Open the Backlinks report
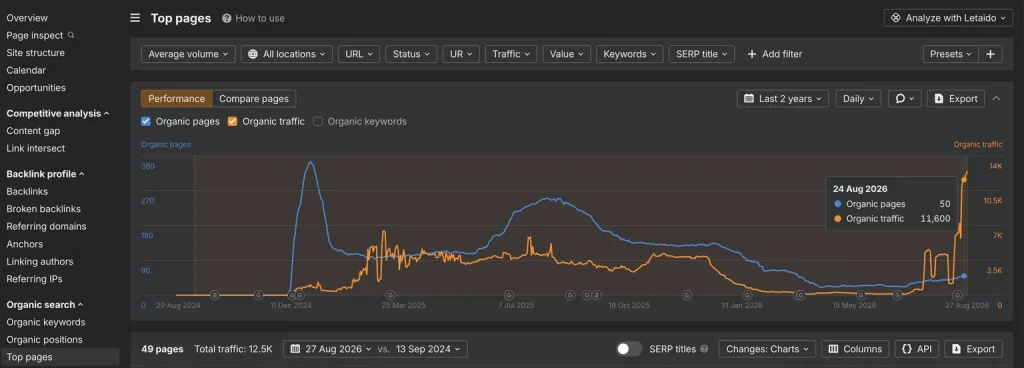The width and height of the screenshot is (1024, 368). [27, 192]
